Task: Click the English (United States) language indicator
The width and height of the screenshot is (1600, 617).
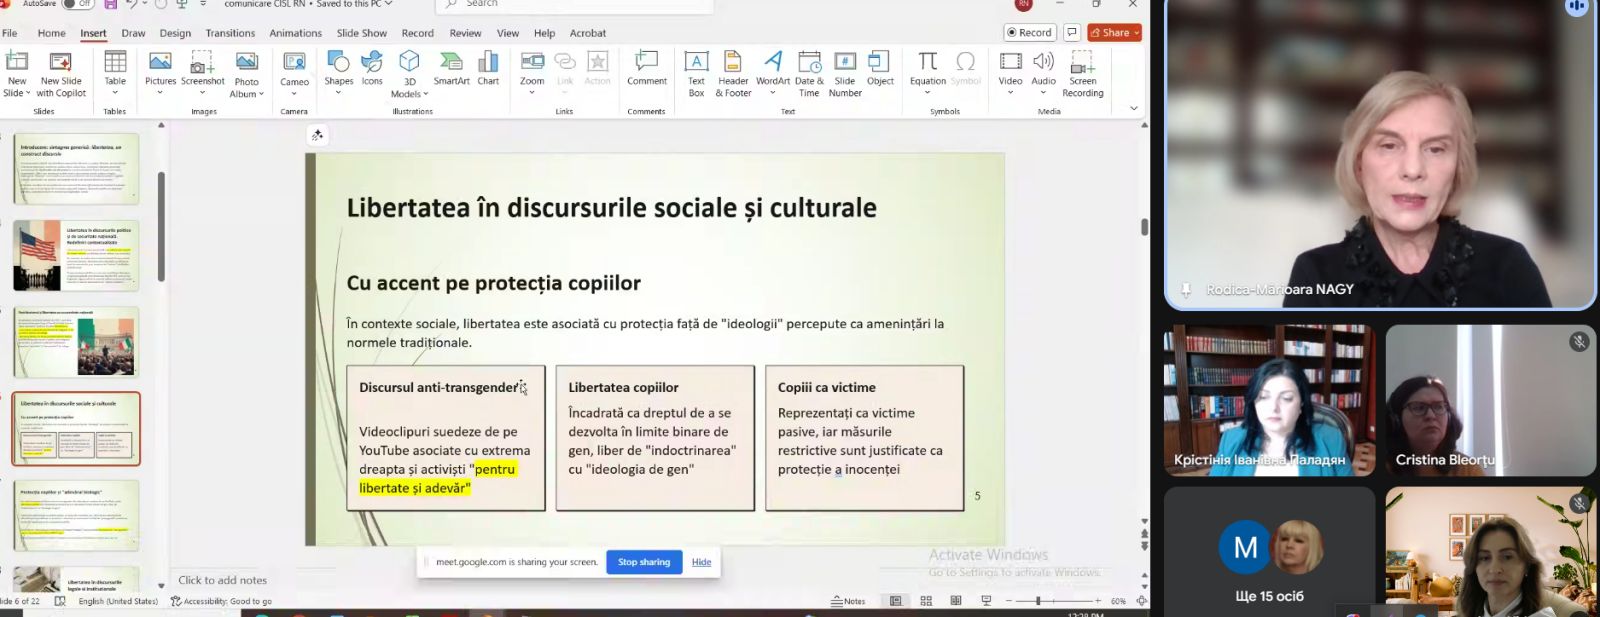Action: (118, 601)
